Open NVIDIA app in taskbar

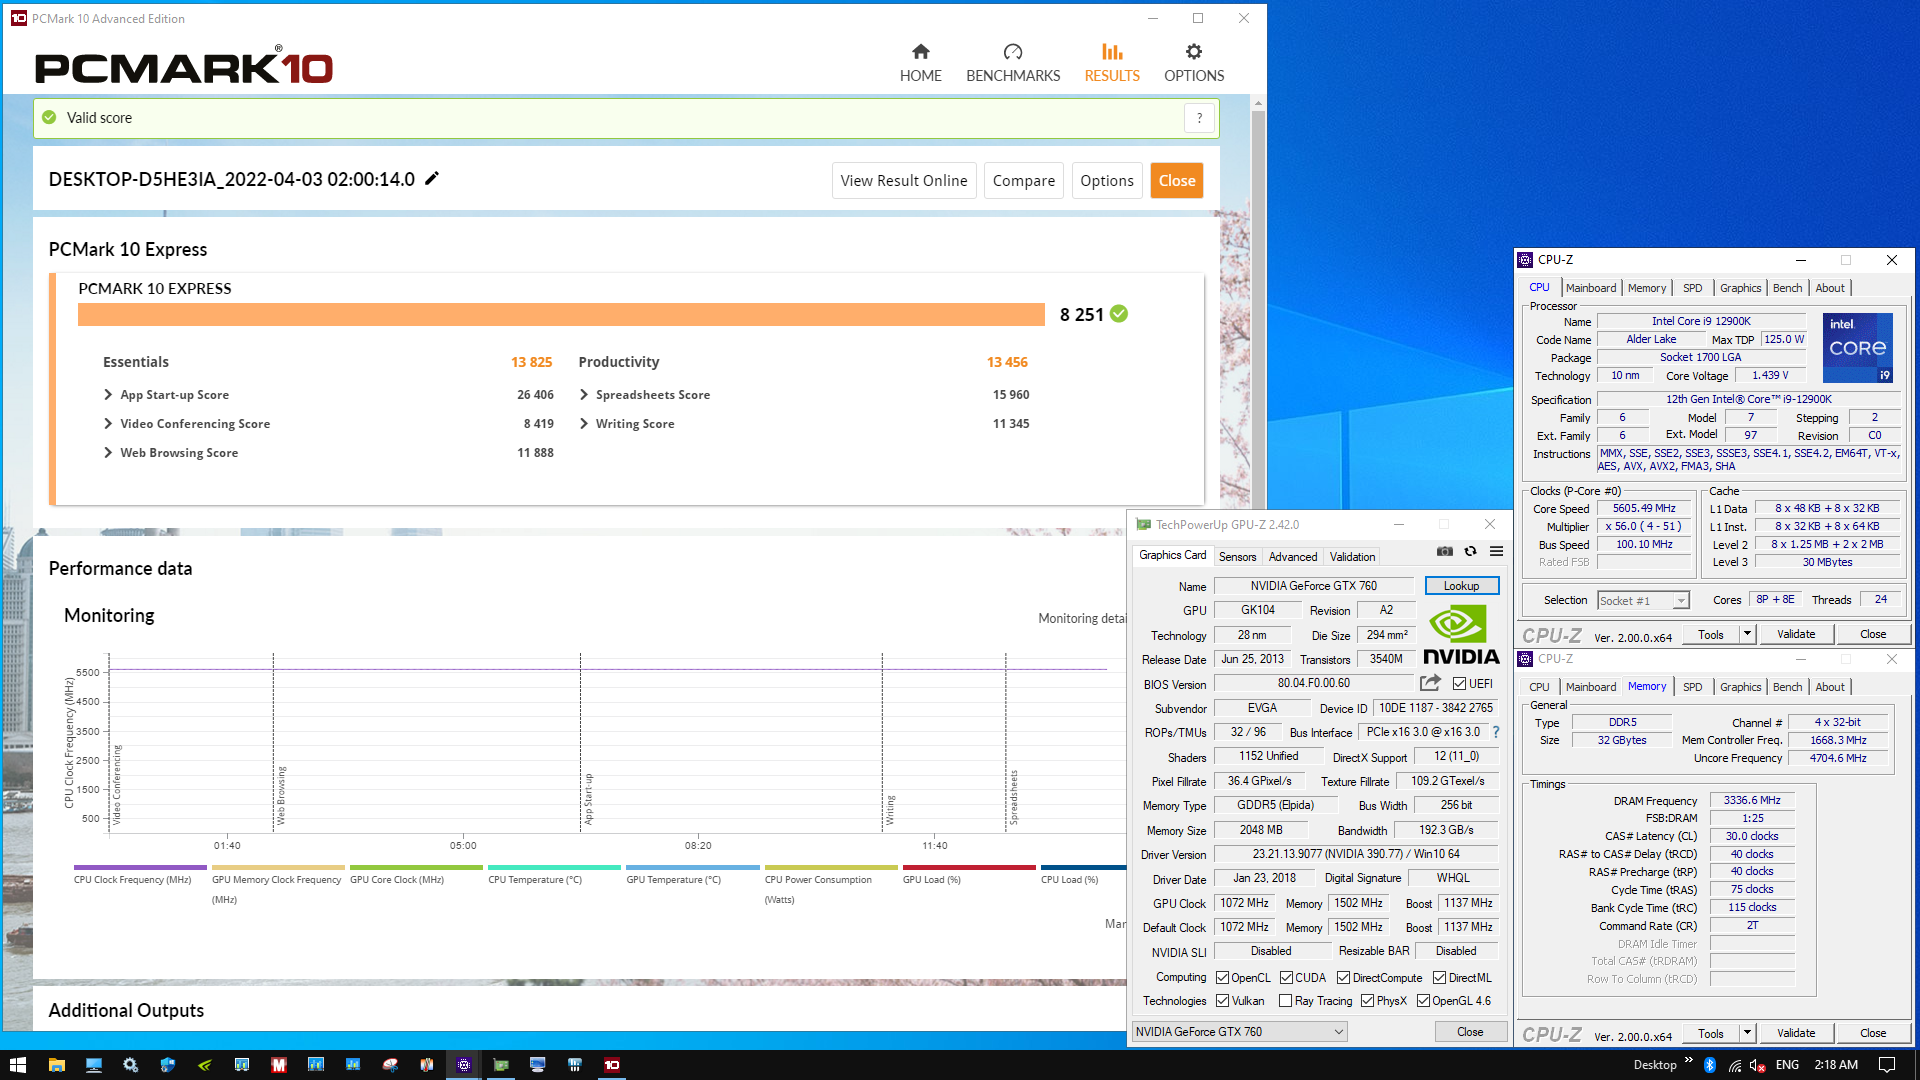pyautogui.click(x=204, y=1065)
